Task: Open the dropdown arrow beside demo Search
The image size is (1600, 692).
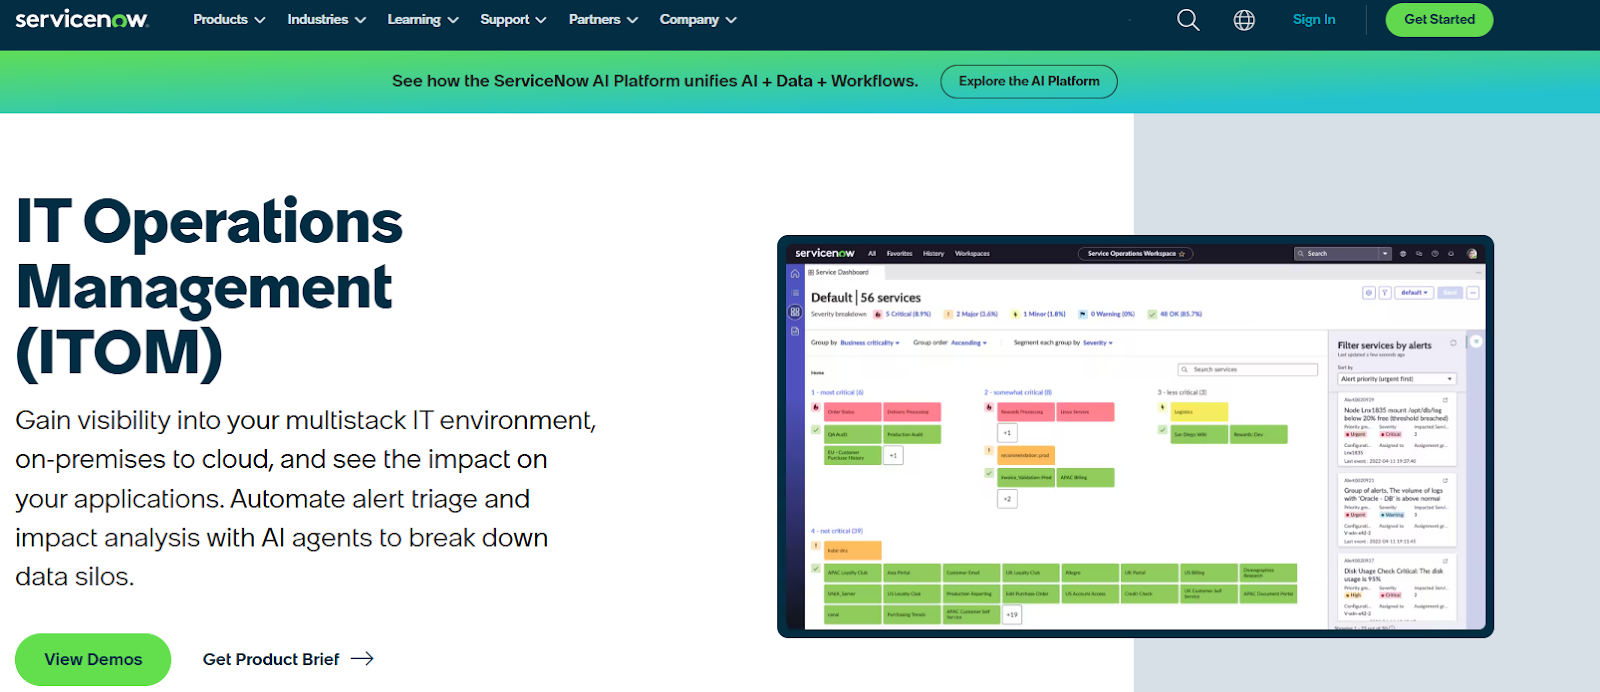Action: tap(1386, 253)
